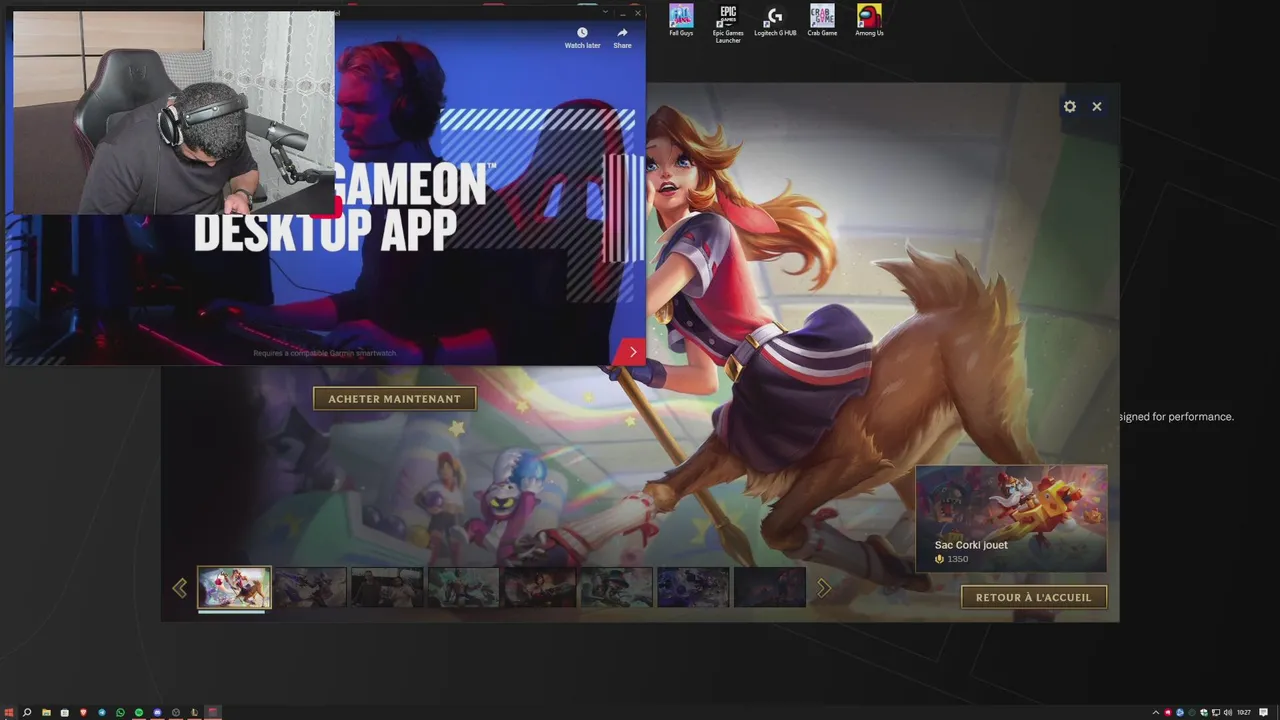Click the RETOUR À L'ACCUEIL button
Image resolution: width=1280 pixels, height=720 pixels.
point(1034,597)
